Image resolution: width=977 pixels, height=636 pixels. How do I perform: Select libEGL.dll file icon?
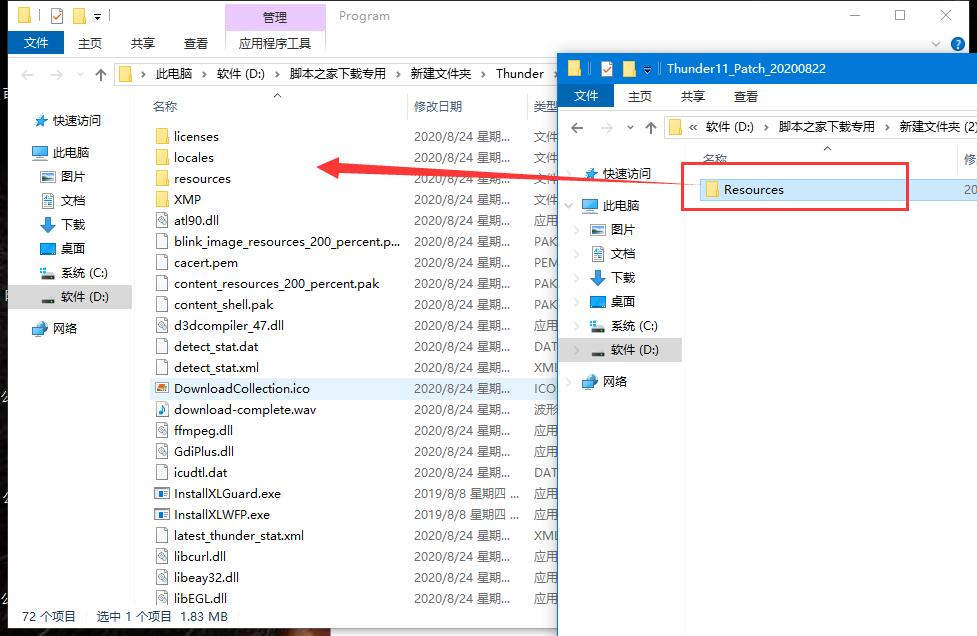[162, 598]
